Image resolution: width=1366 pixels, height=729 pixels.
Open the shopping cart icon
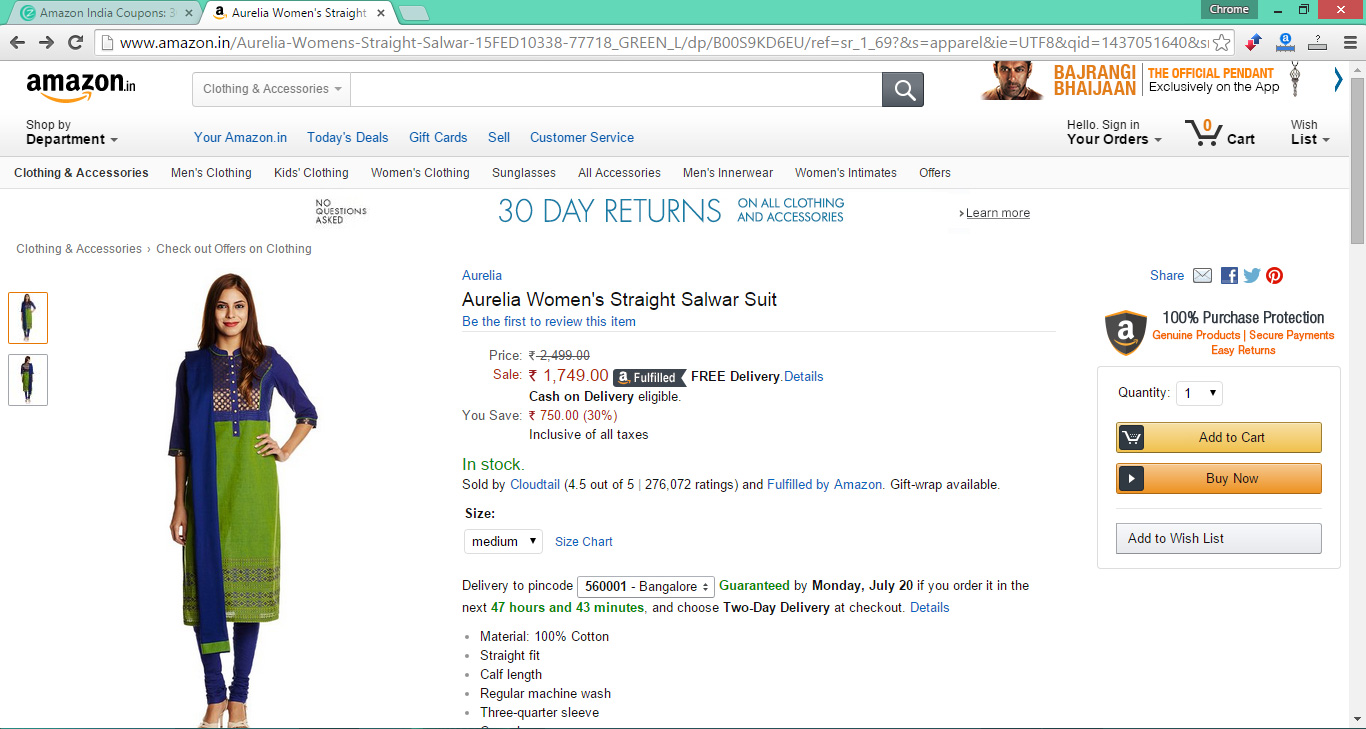1202,132
